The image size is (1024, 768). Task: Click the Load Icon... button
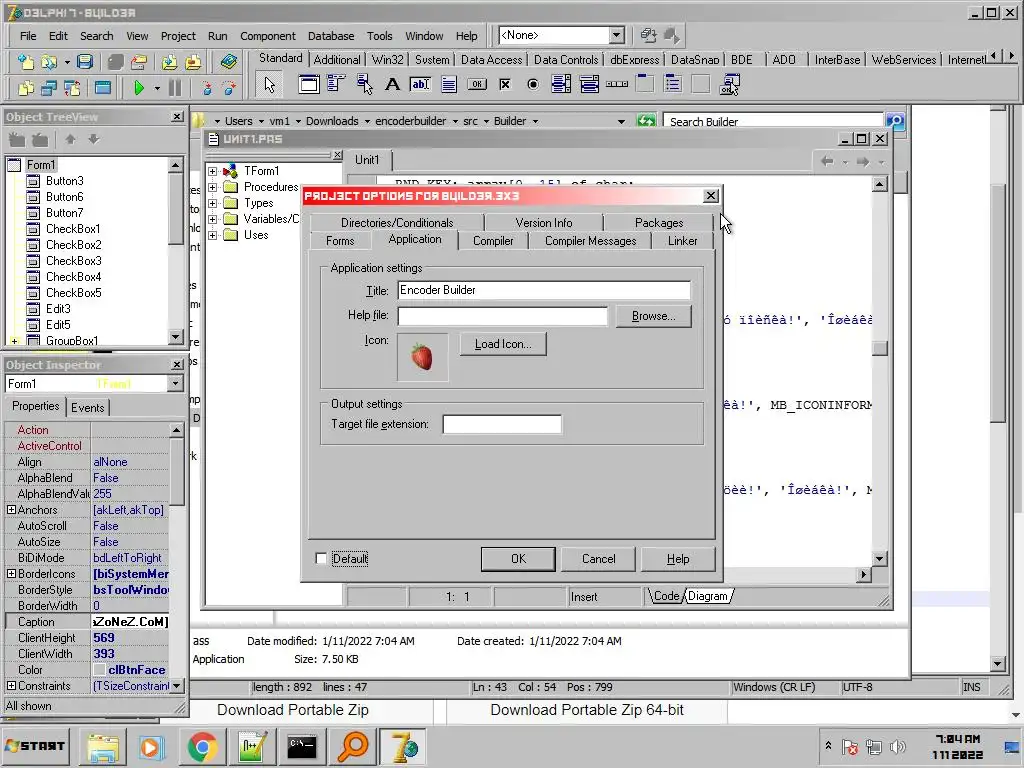point(503,344)
